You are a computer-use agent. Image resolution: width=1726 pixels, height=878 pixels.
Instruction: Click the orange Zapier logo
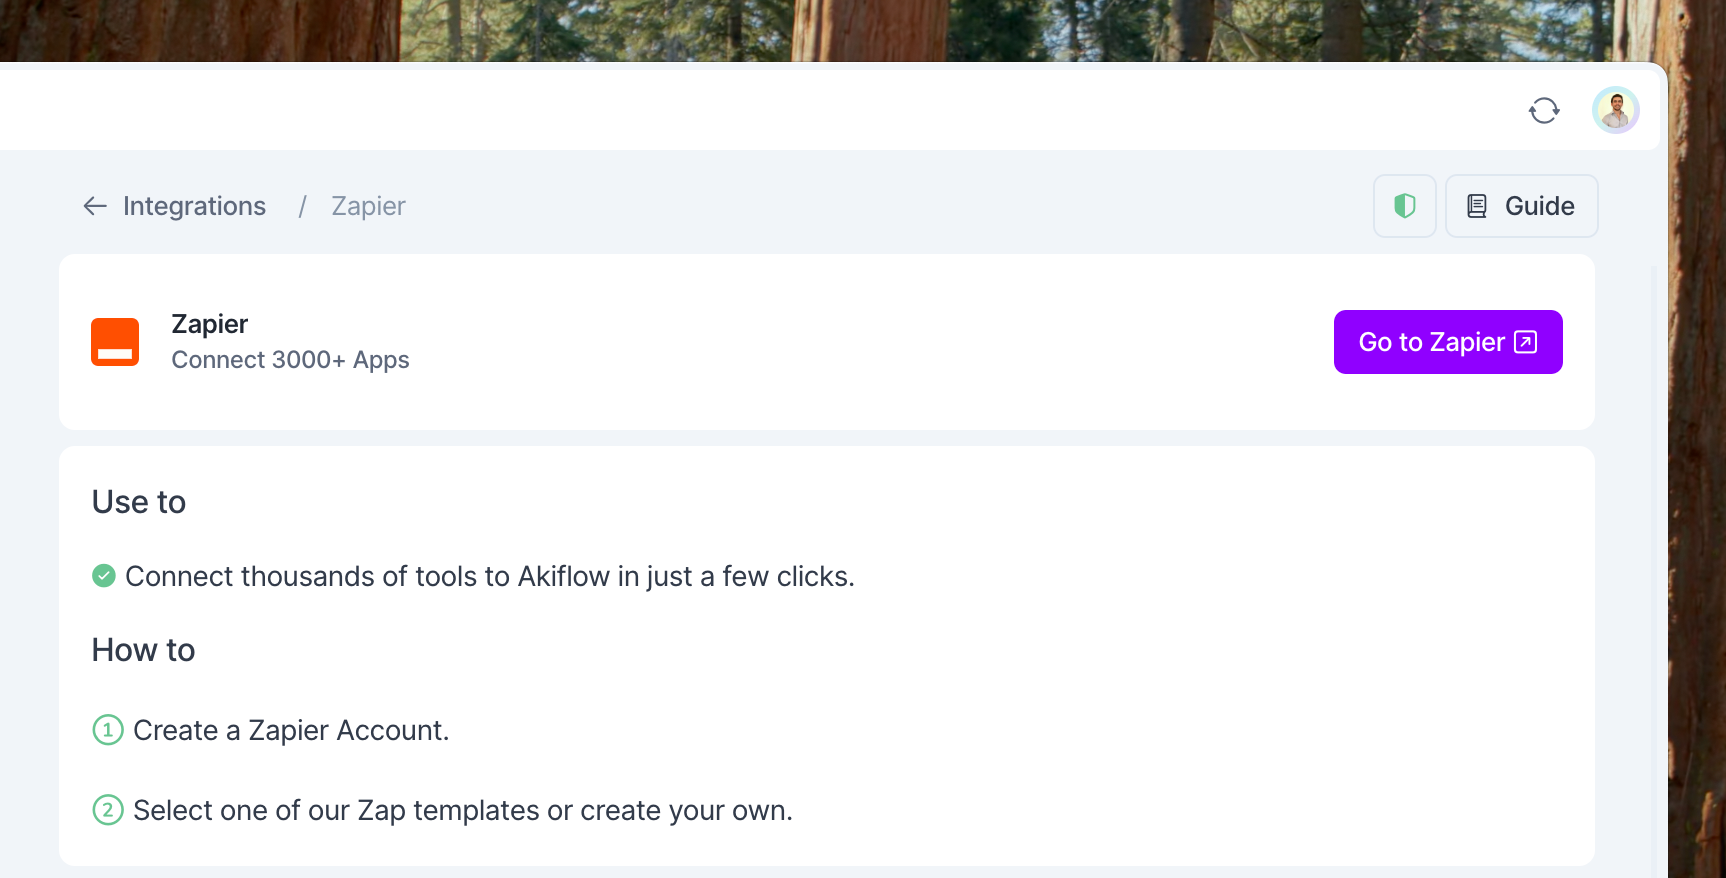coord(115,342)
